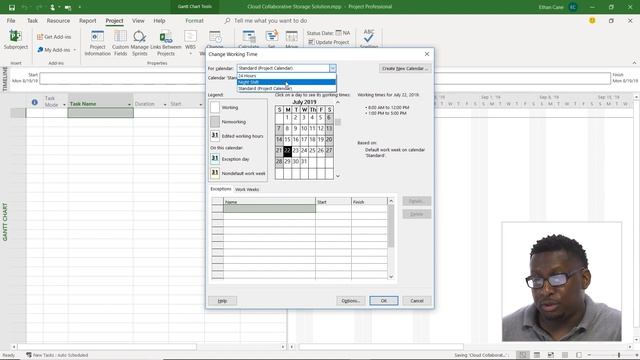Select 24 Hours calendar option
This screenshot has width=640, height=360.
(x=287, y=76)
